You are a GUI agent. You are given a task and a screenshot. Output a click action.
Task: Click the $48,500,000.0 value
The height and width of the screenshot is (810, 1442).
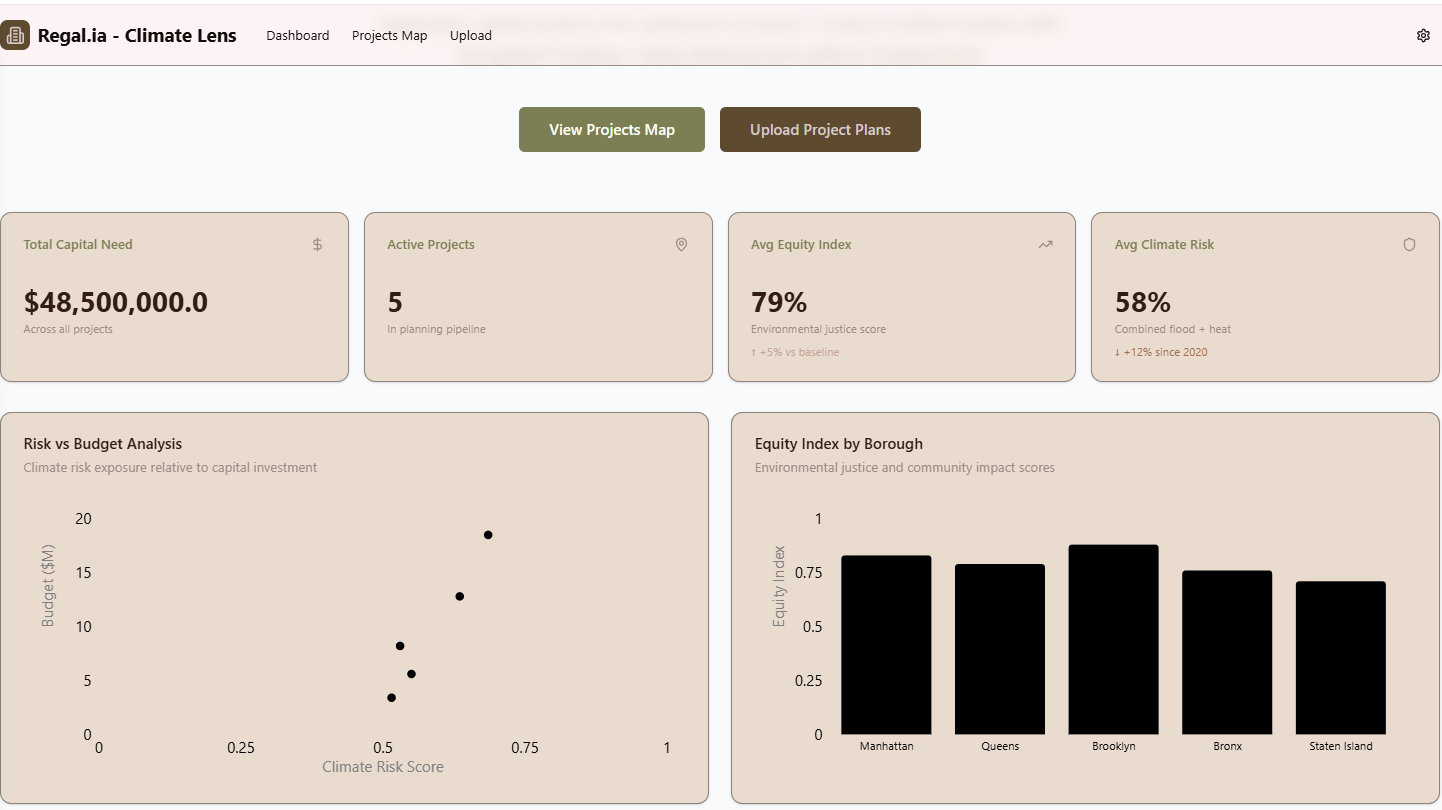click(x=116, y=302)
